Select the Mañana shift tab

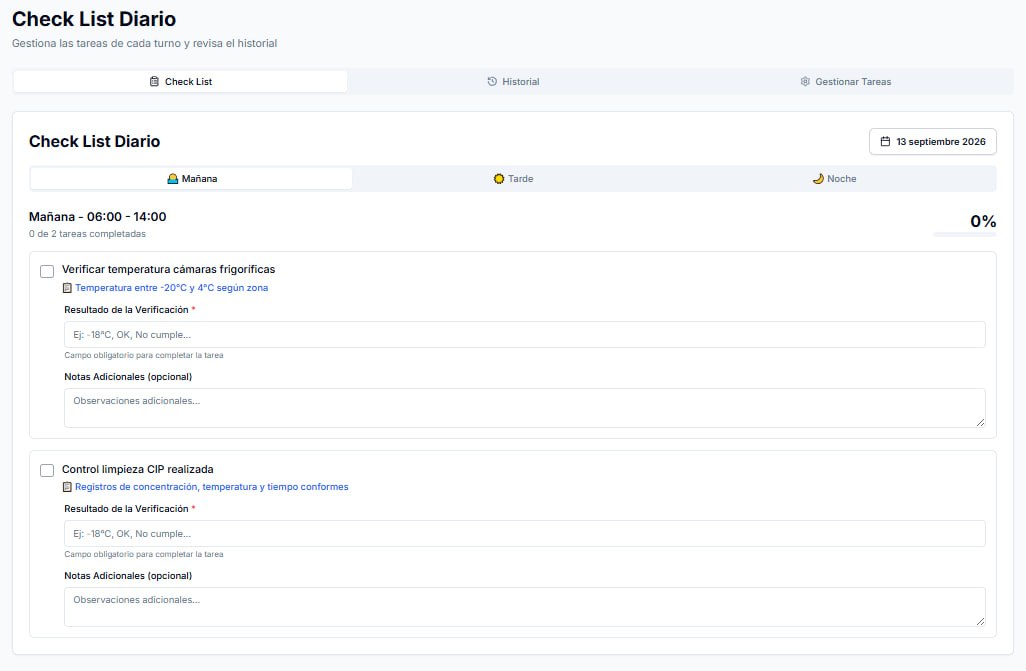tap(191, 179)
